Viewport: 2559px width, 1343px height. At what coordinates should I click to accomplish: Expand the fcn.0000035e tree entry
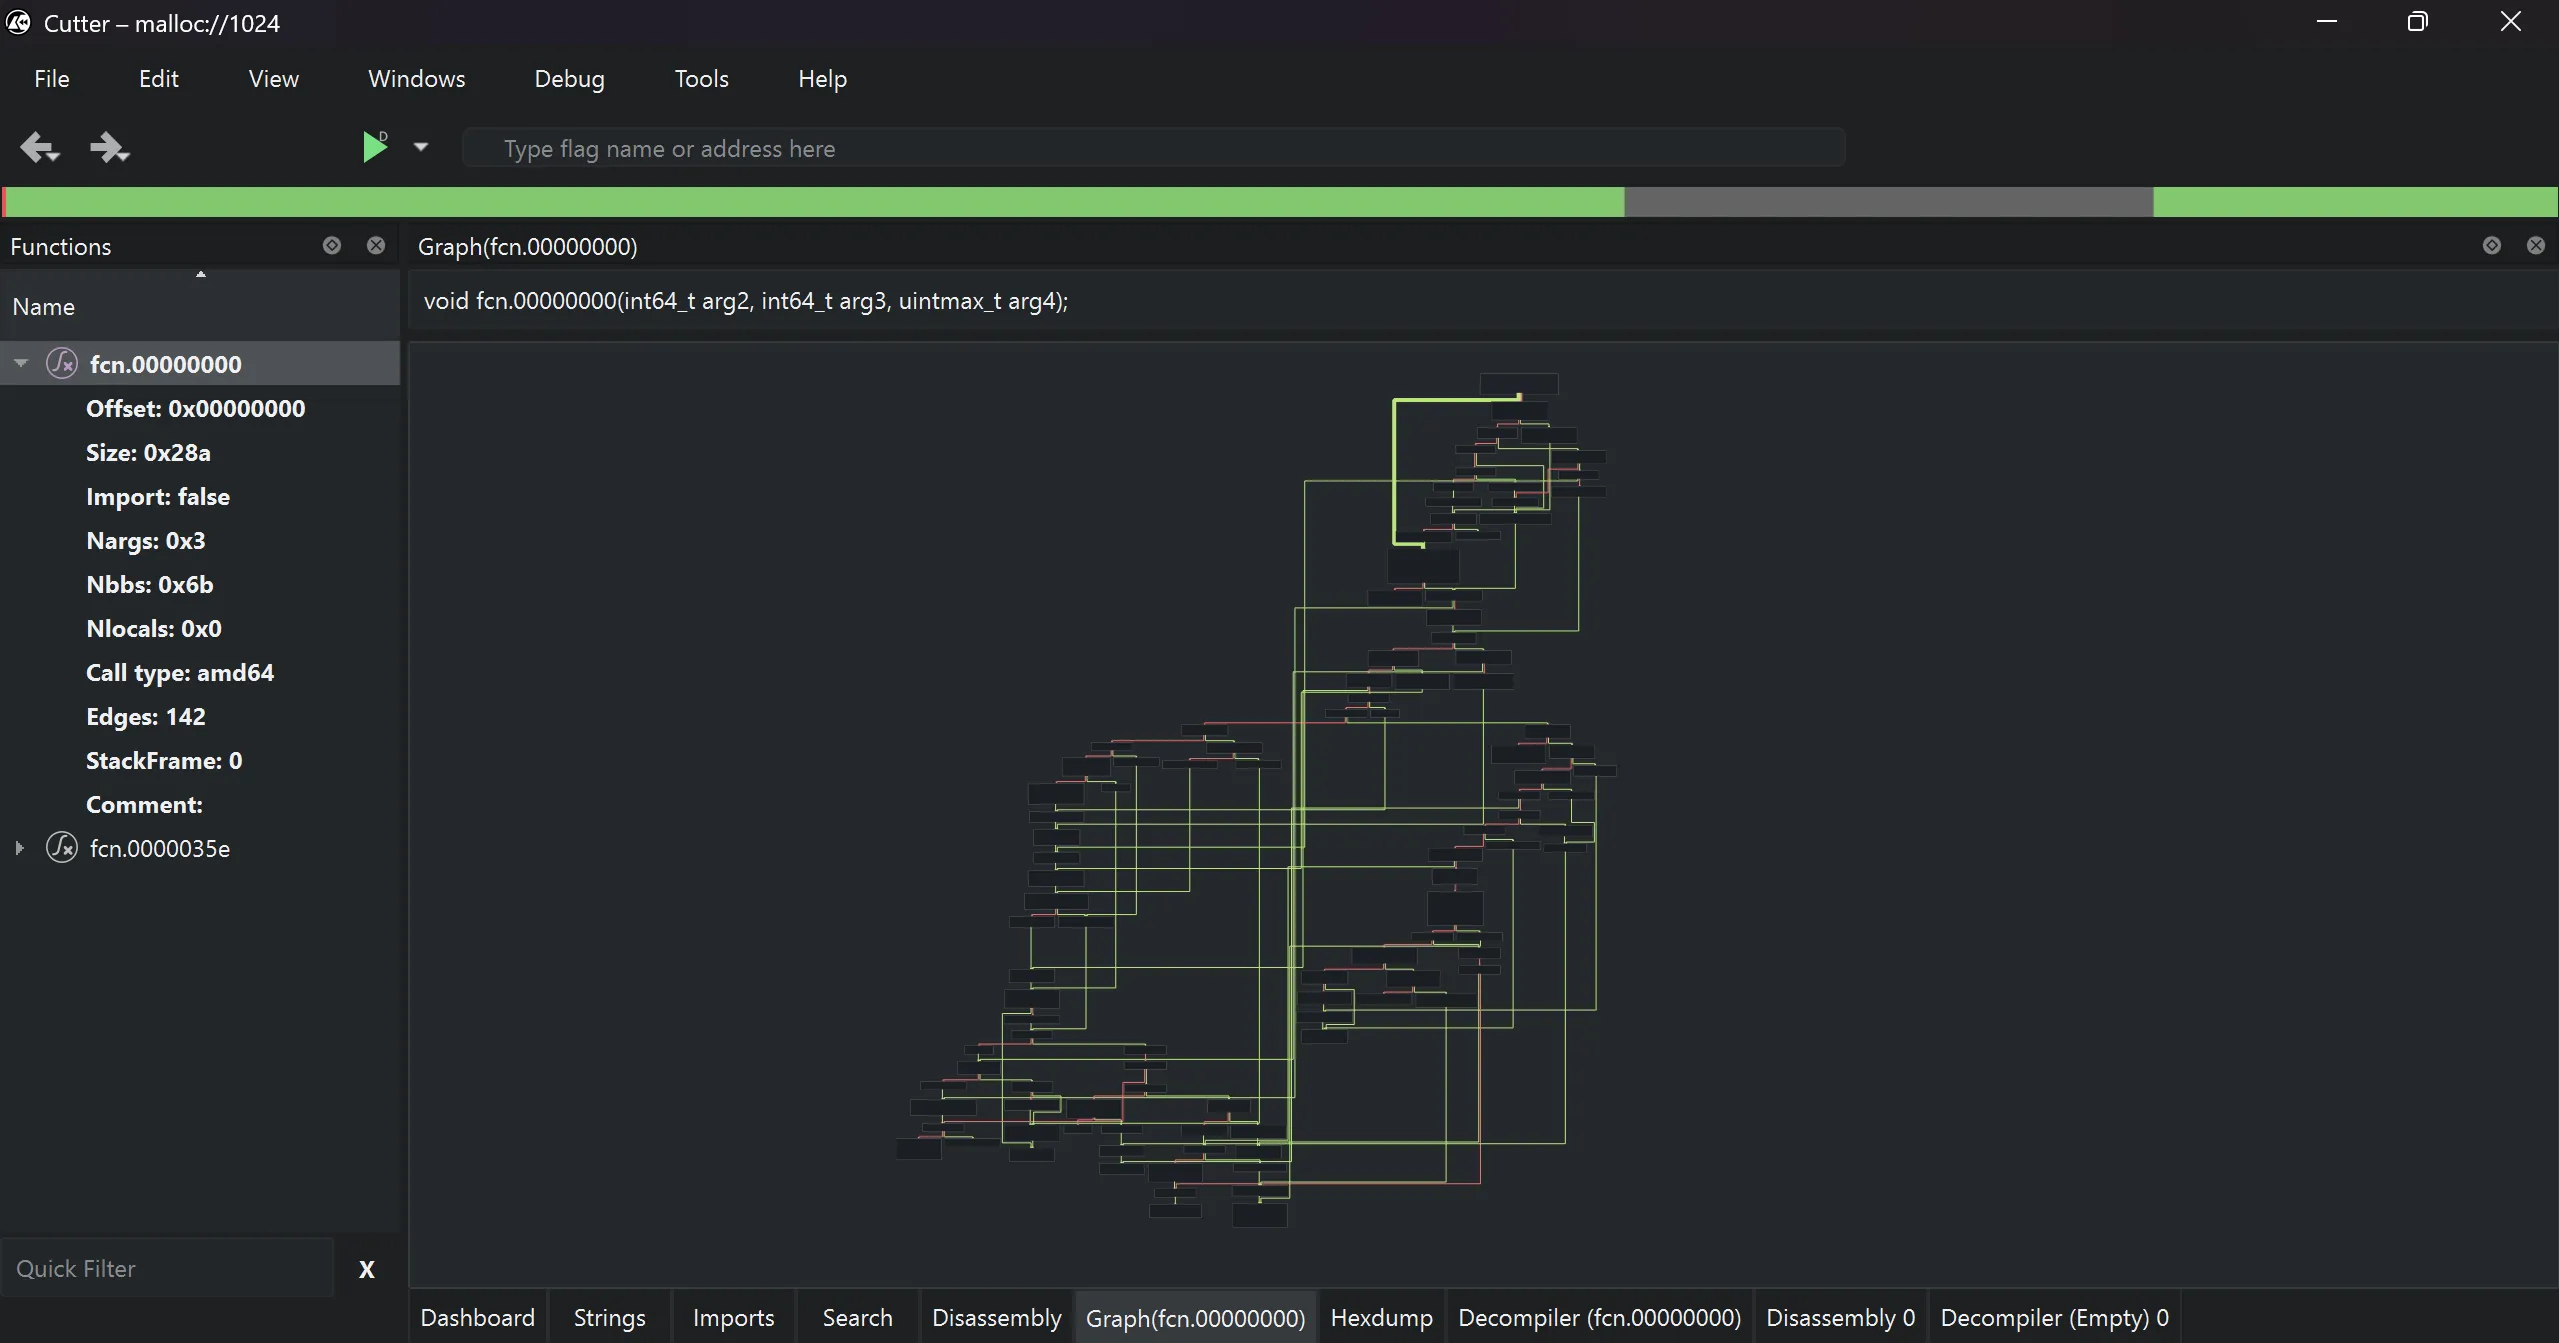click(x=20, y=848)
